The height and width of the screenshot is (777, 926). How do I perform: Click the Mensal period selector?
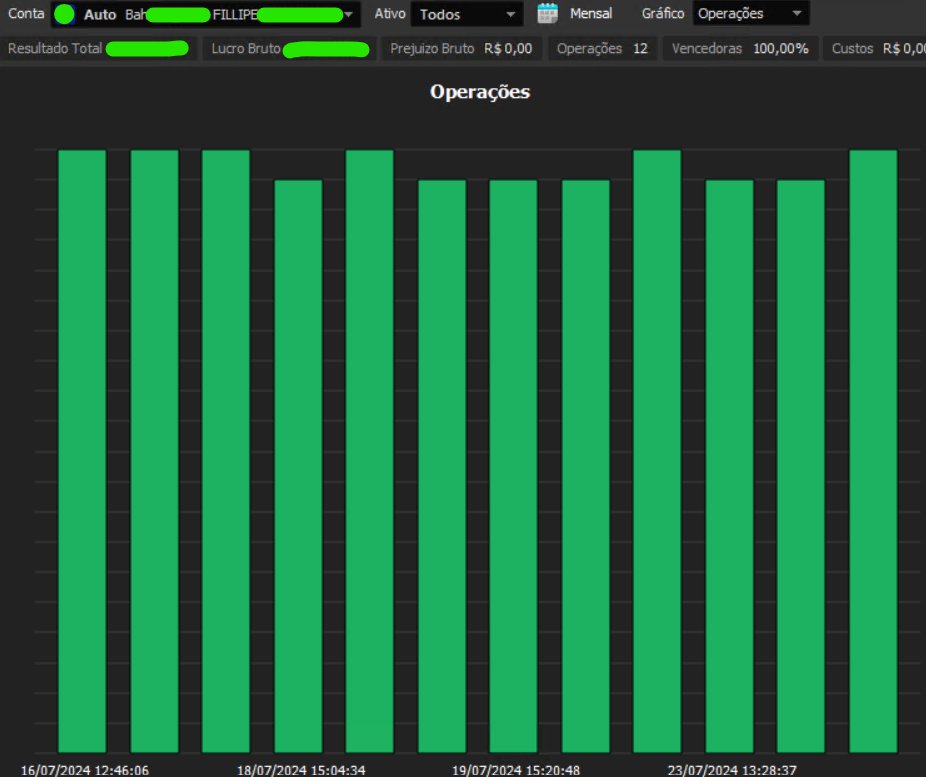pyautogui.click(x=590, y=13)
